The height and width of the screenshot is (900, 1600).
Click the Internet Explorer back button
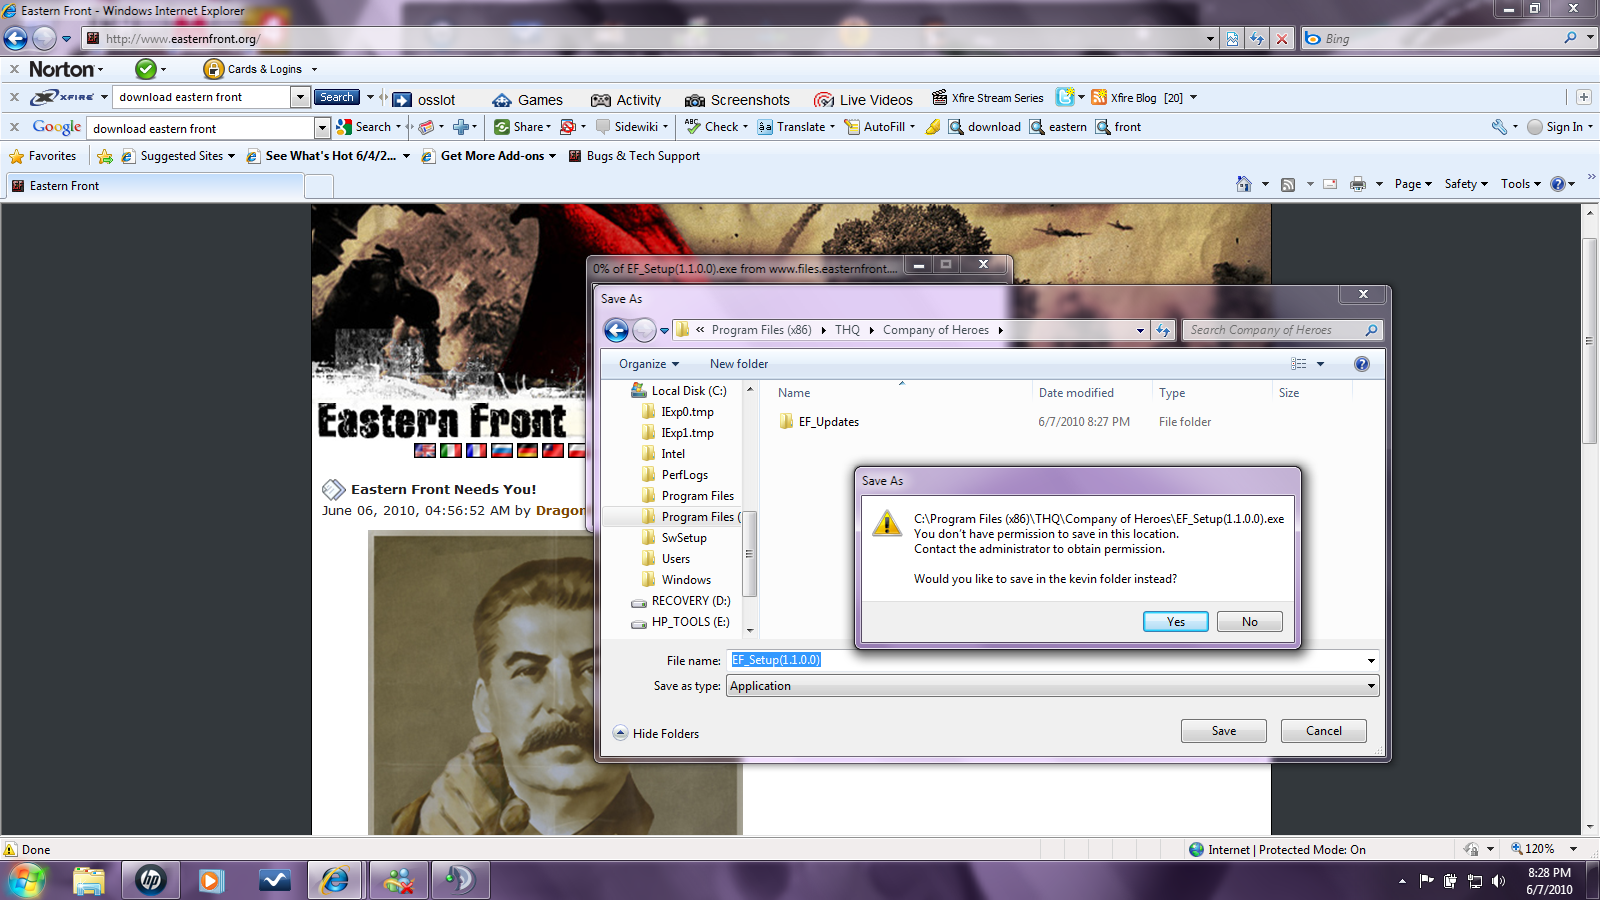(16, 39)
